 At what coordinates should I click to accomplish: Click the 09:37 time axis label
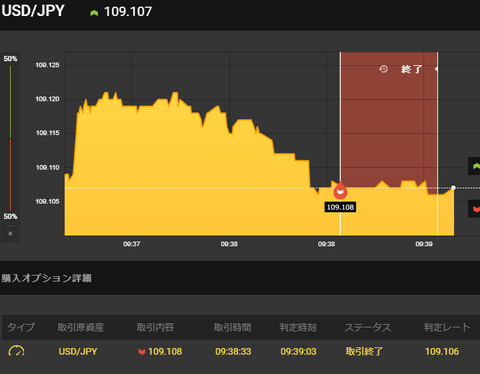tap(132, 244)
